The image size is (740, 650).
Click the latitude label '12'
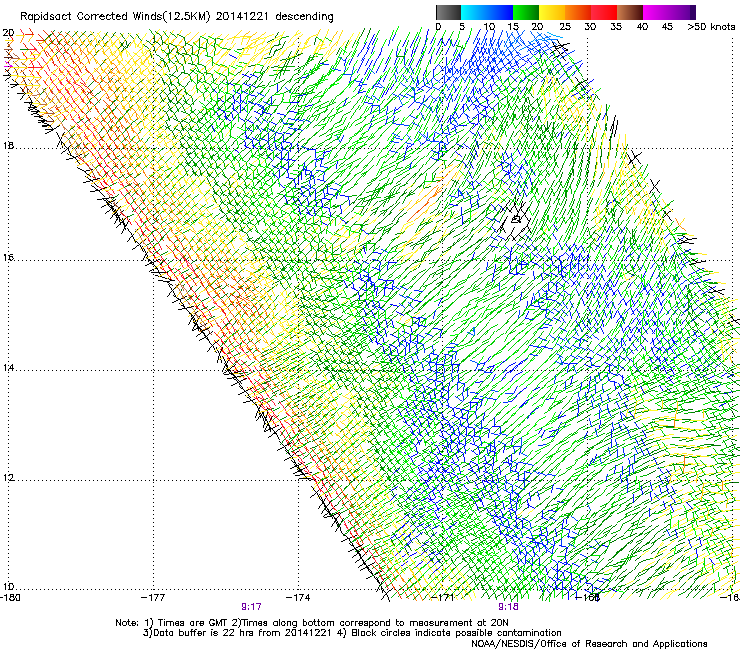[x=8, y=478]
